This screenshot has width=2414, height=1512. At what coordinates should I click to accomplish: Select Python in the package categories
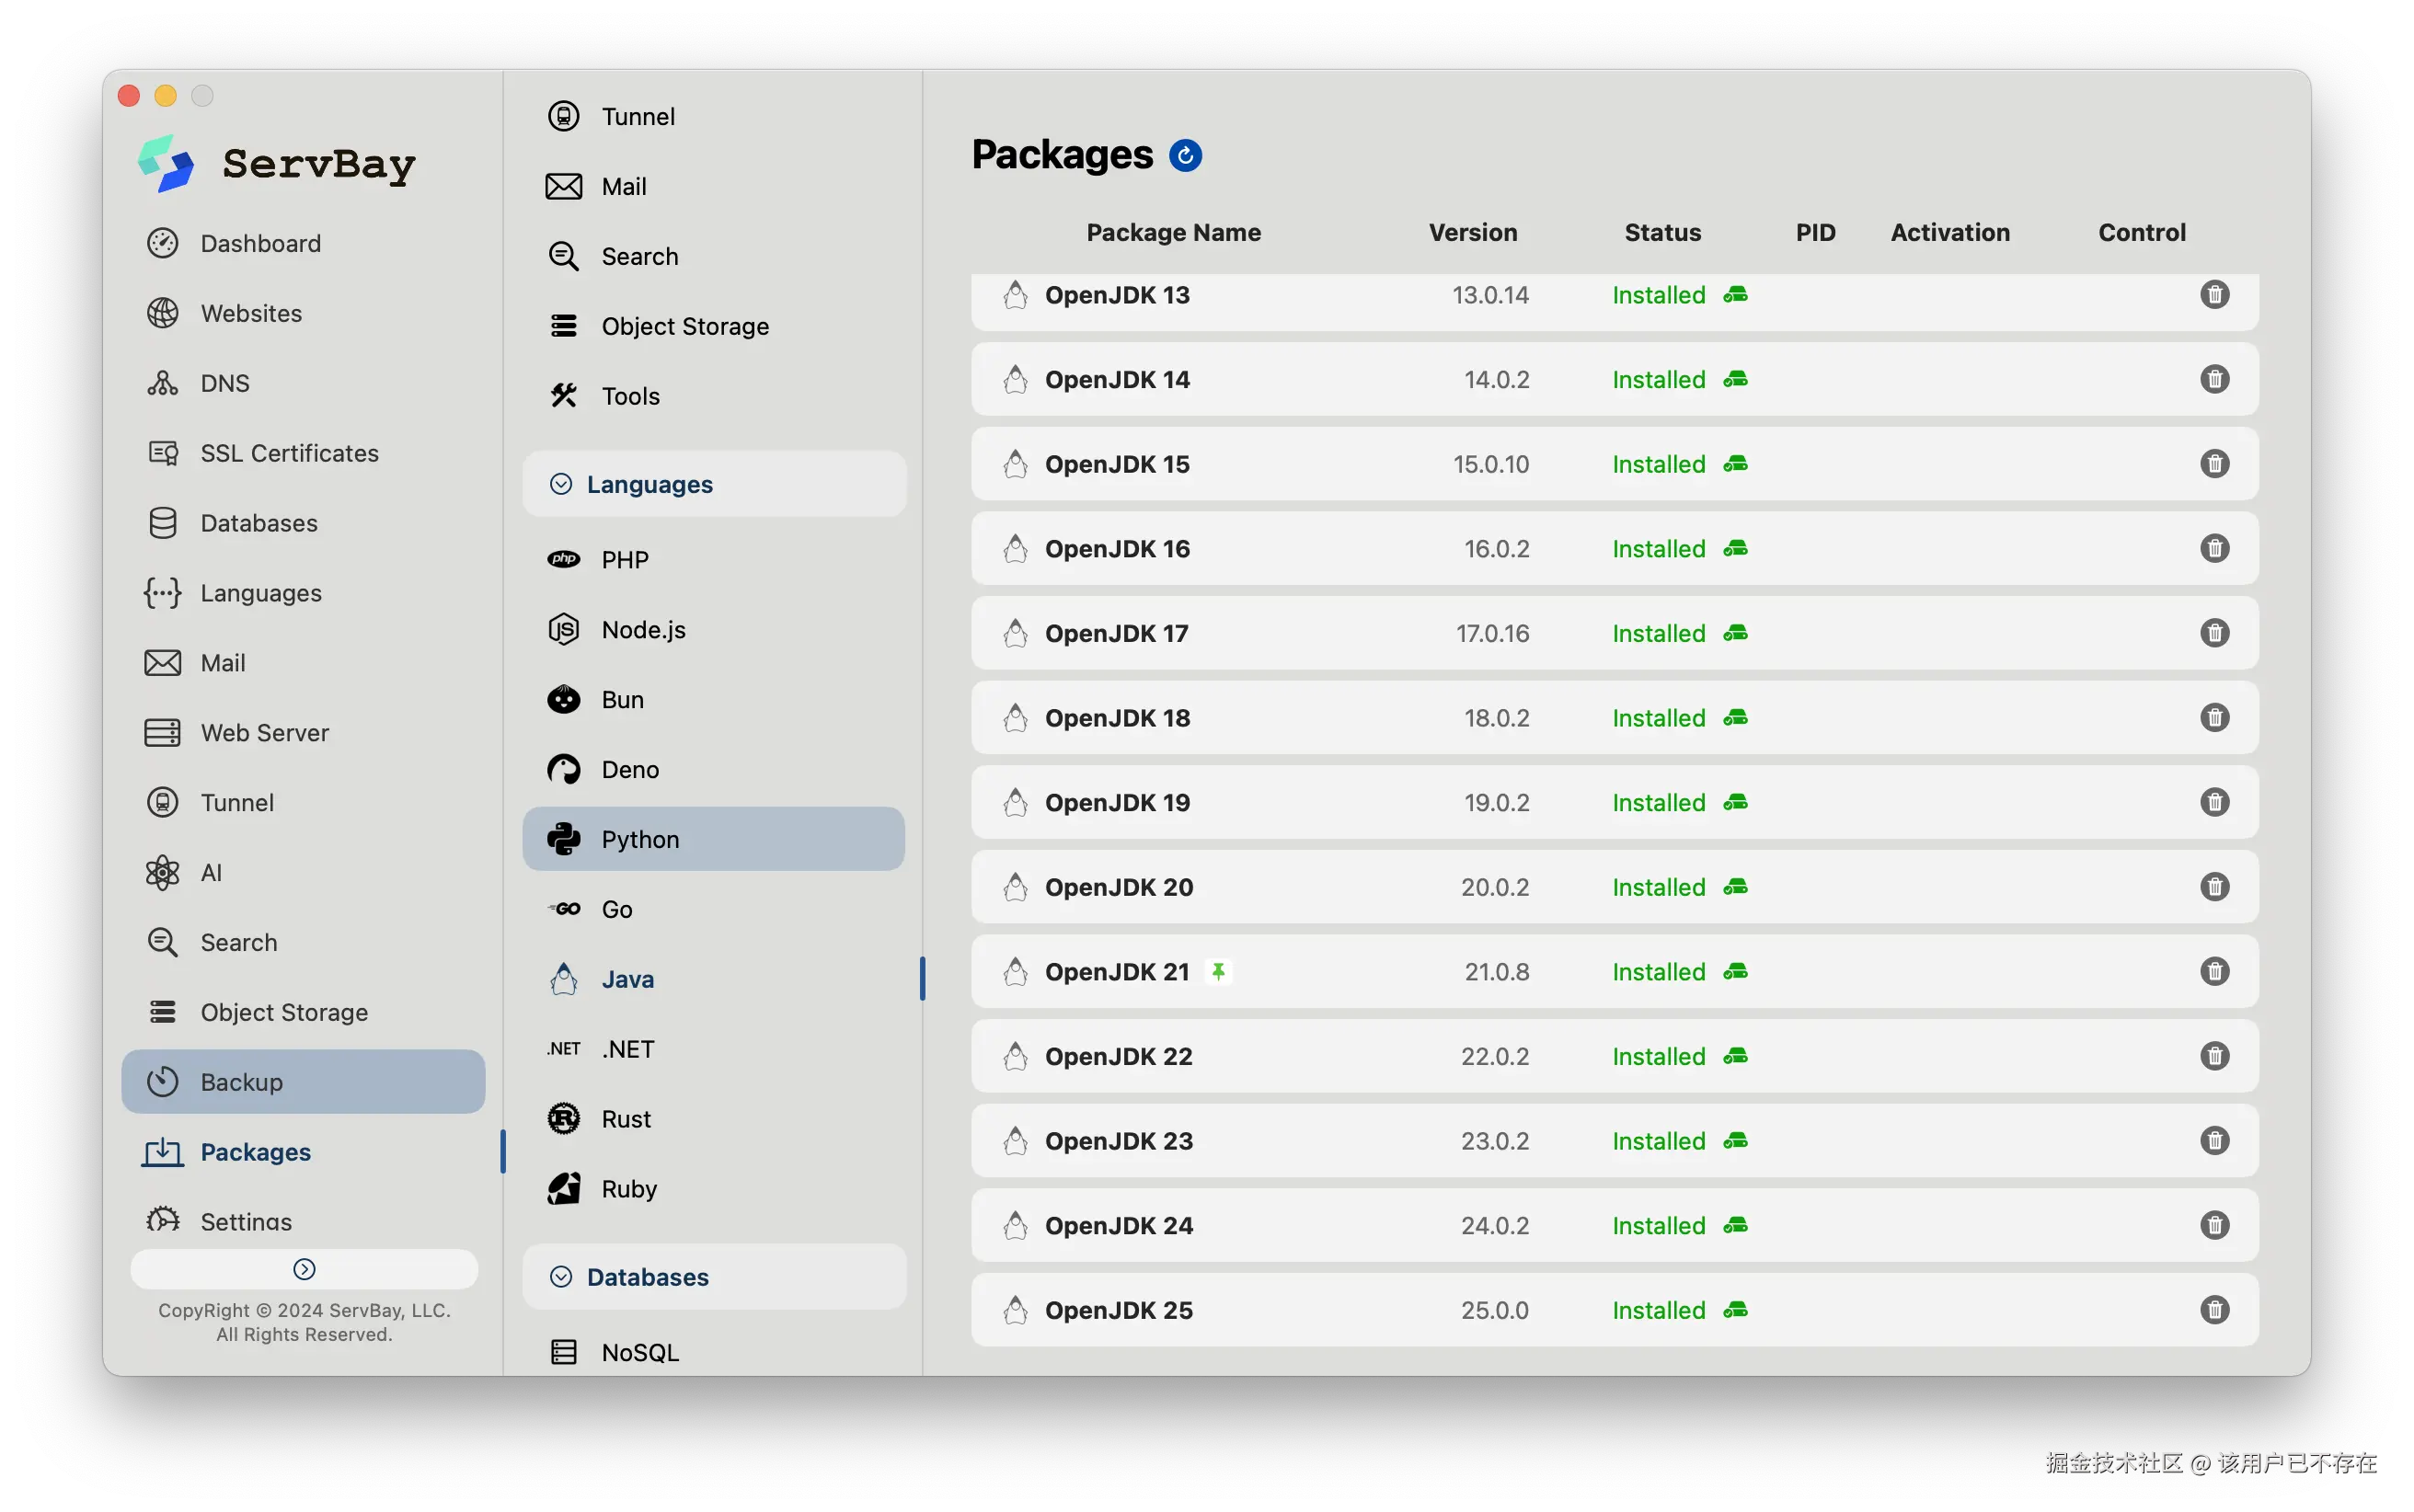tap(640, 839)
